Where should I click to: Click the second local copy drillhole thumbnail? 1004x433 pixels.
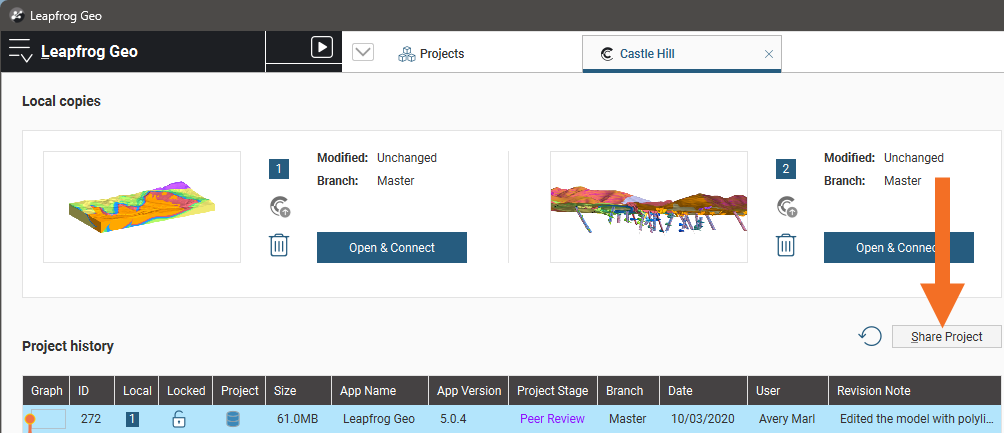[x=648, y=207]
